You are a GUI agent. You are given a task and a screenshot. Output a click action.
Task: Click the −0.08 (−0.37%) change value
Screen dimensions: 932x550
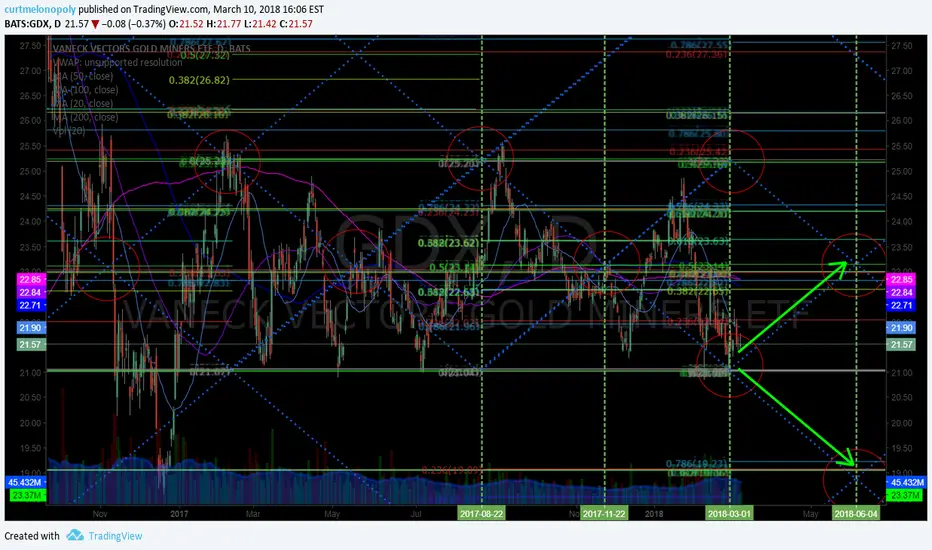point(134,24)
